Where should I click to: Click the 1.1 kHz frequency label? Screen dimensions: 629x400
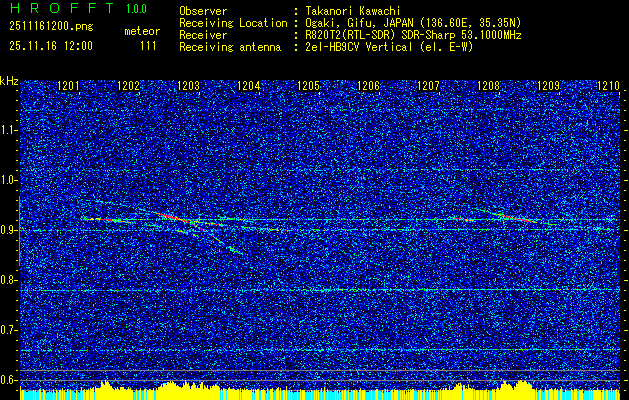[8, 130]
